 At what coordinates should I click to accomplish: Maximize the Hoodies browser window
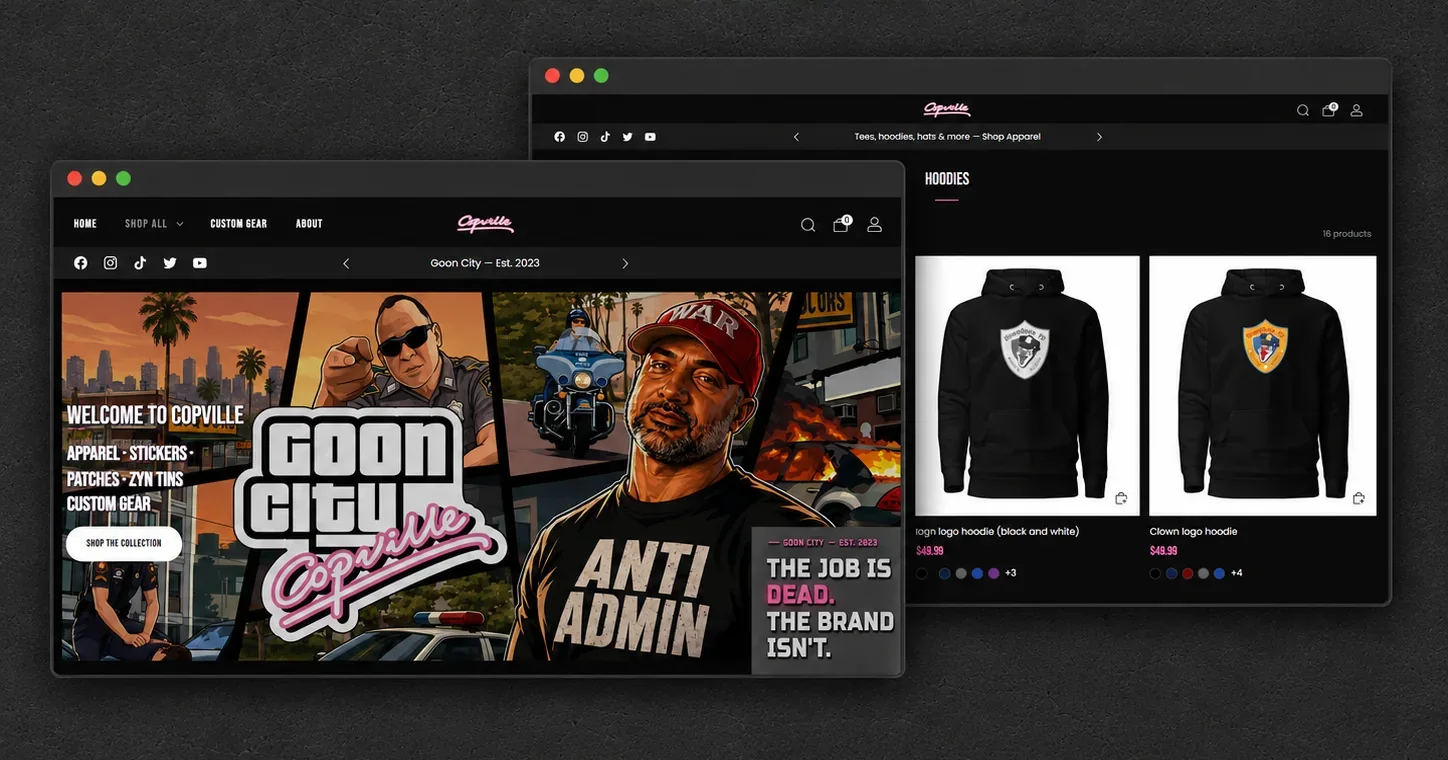[601, 76]
